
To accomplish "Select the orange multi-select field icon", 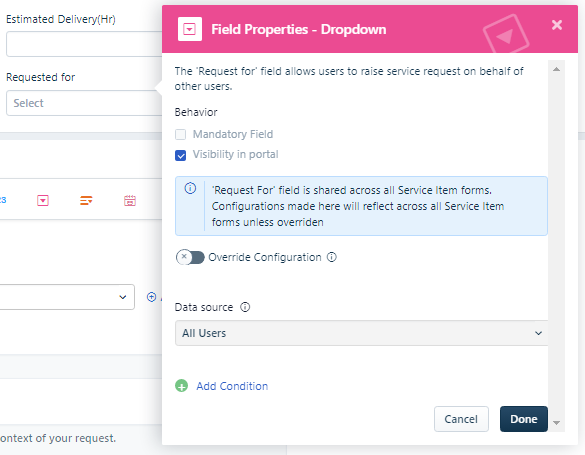I will click(86, 201).
